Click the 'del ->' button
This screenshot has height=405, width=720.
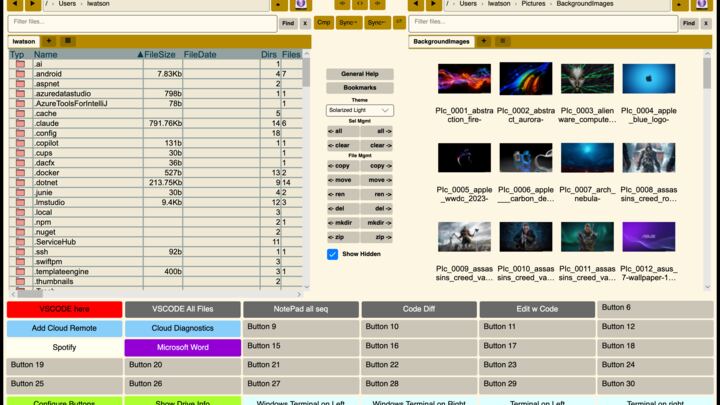[377, 208]
